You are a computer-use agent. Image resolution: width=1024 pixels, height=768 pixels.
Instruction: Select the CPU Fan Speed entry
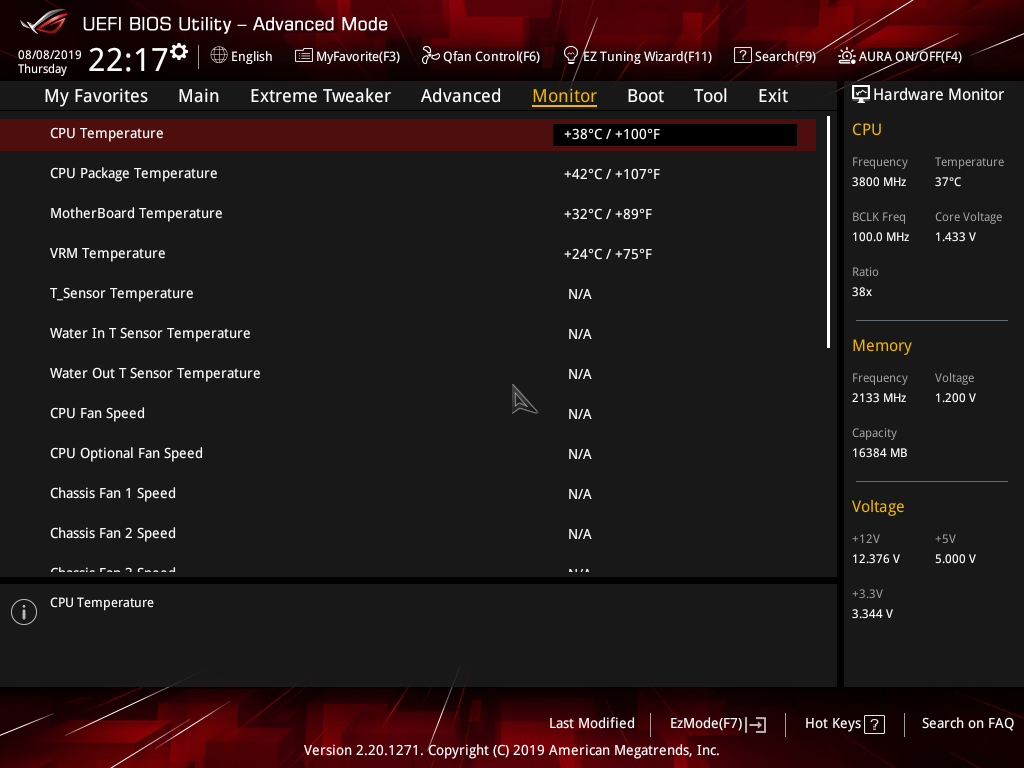pos(97,413)
